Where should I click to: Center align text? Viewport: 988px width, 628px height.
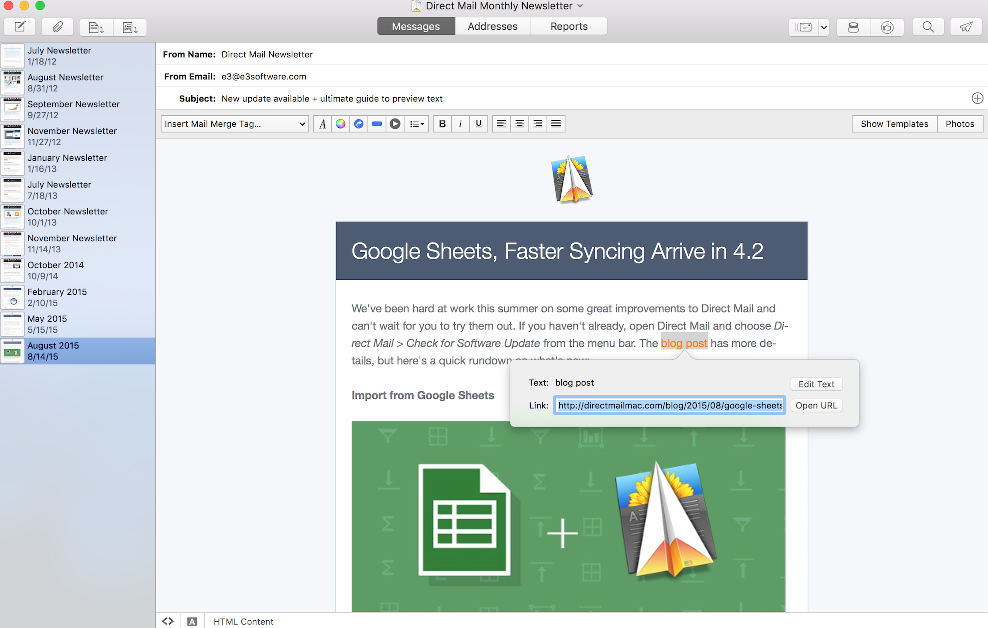click(519, 124)
